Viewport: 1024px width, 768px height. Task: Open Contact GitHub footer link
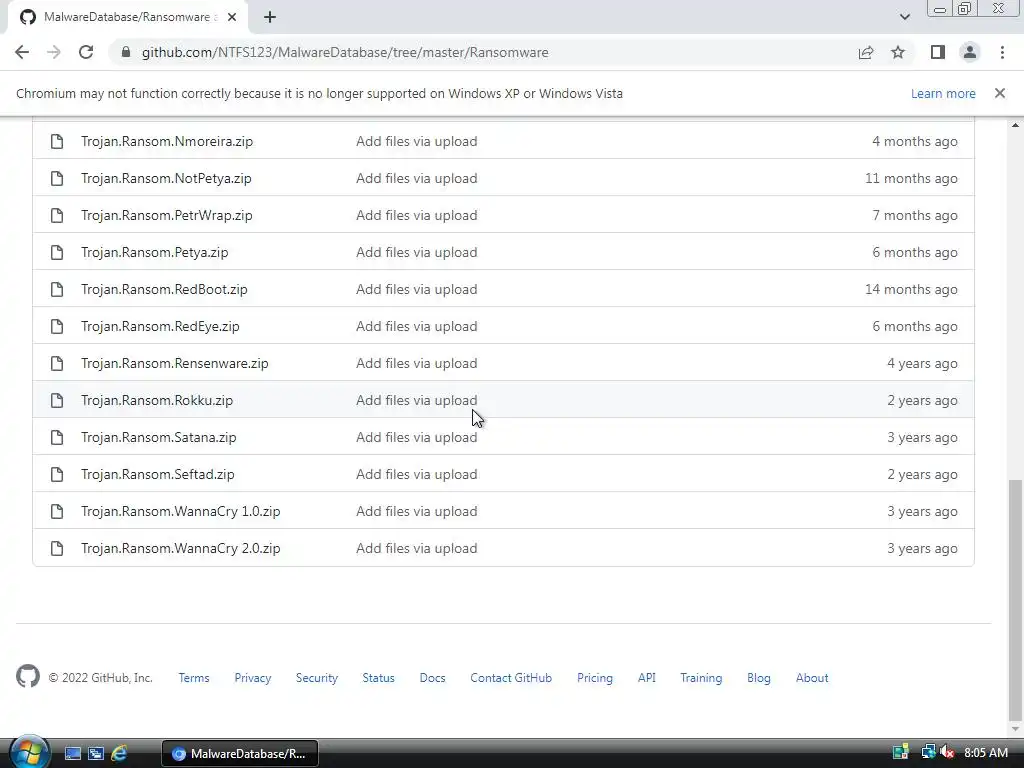pos(511,678)
